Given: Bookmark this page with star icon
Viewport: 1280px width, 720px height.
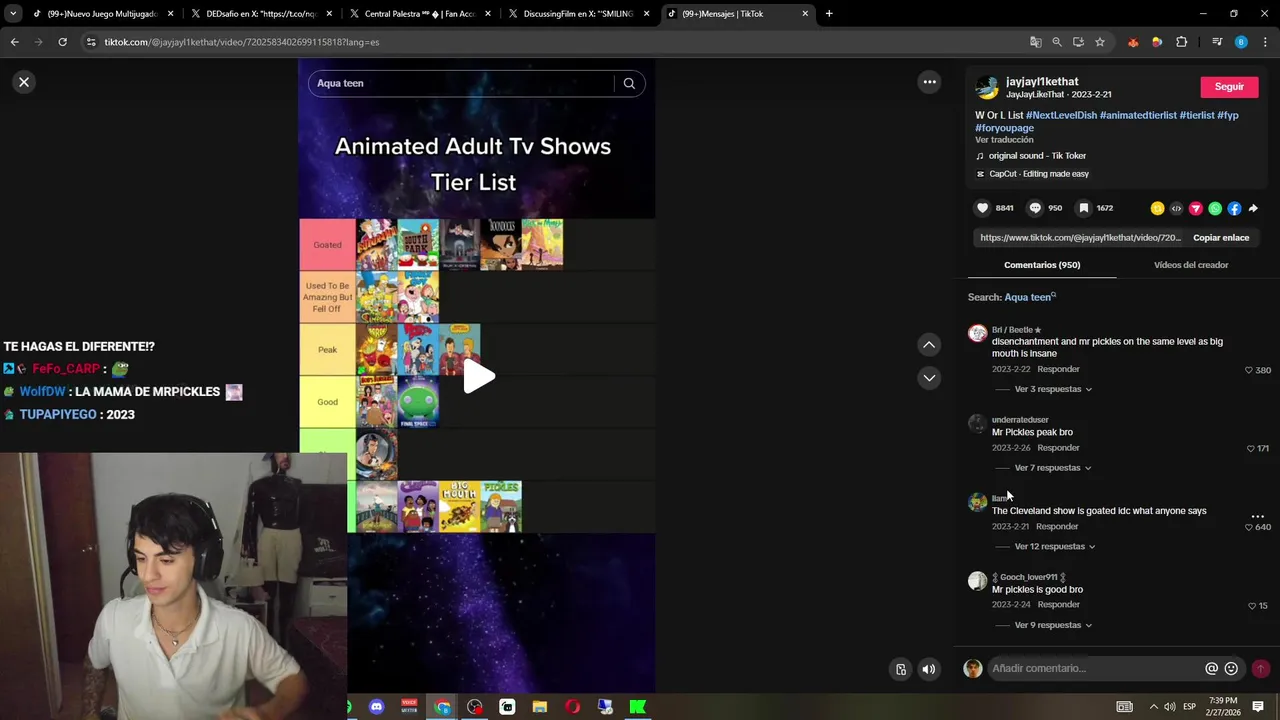Looking at the screenshot, I should [x=1100, y=42].
